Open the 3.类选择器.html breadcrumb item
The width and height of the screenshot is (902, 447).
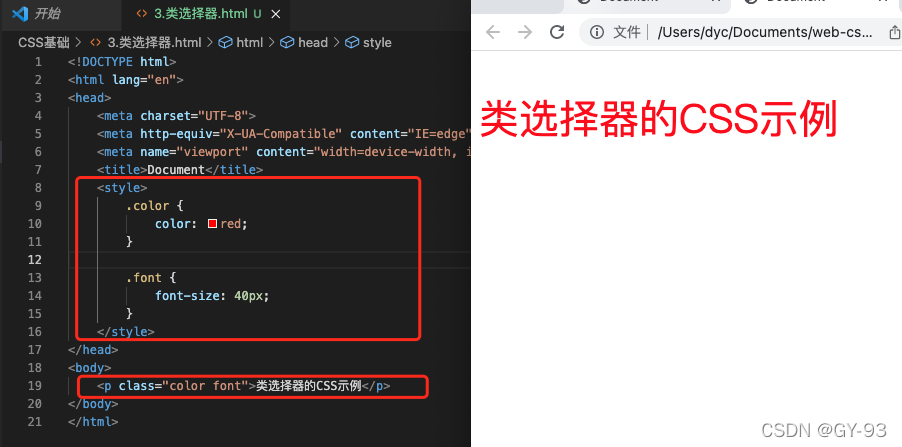tap(154, 43)
